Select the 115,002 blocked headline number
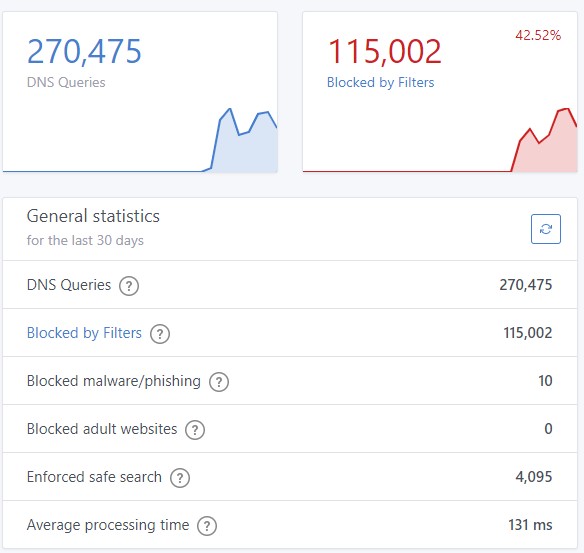This screenshot has width=584, height=553. (x=384, y=51)
